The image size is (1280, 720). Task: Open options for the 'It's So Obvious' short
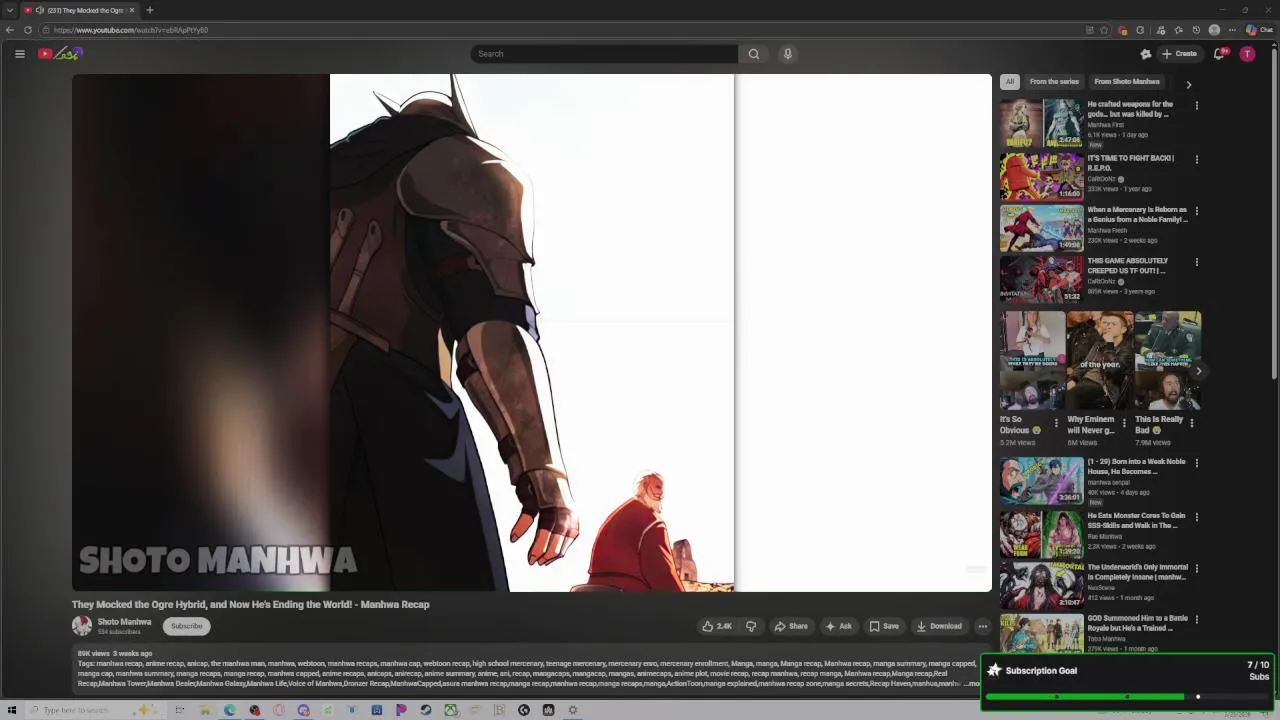pos(1056,423)
